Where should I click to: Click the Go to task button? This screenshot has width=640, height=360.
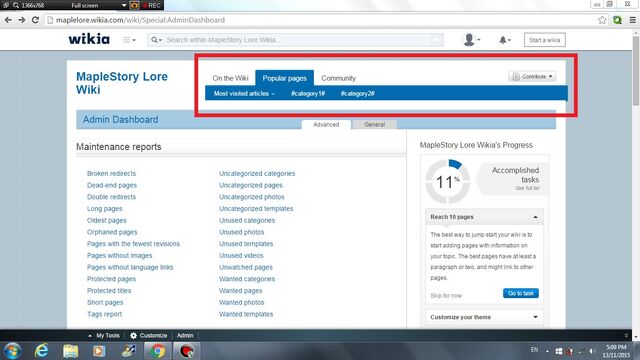coord(521,293)
